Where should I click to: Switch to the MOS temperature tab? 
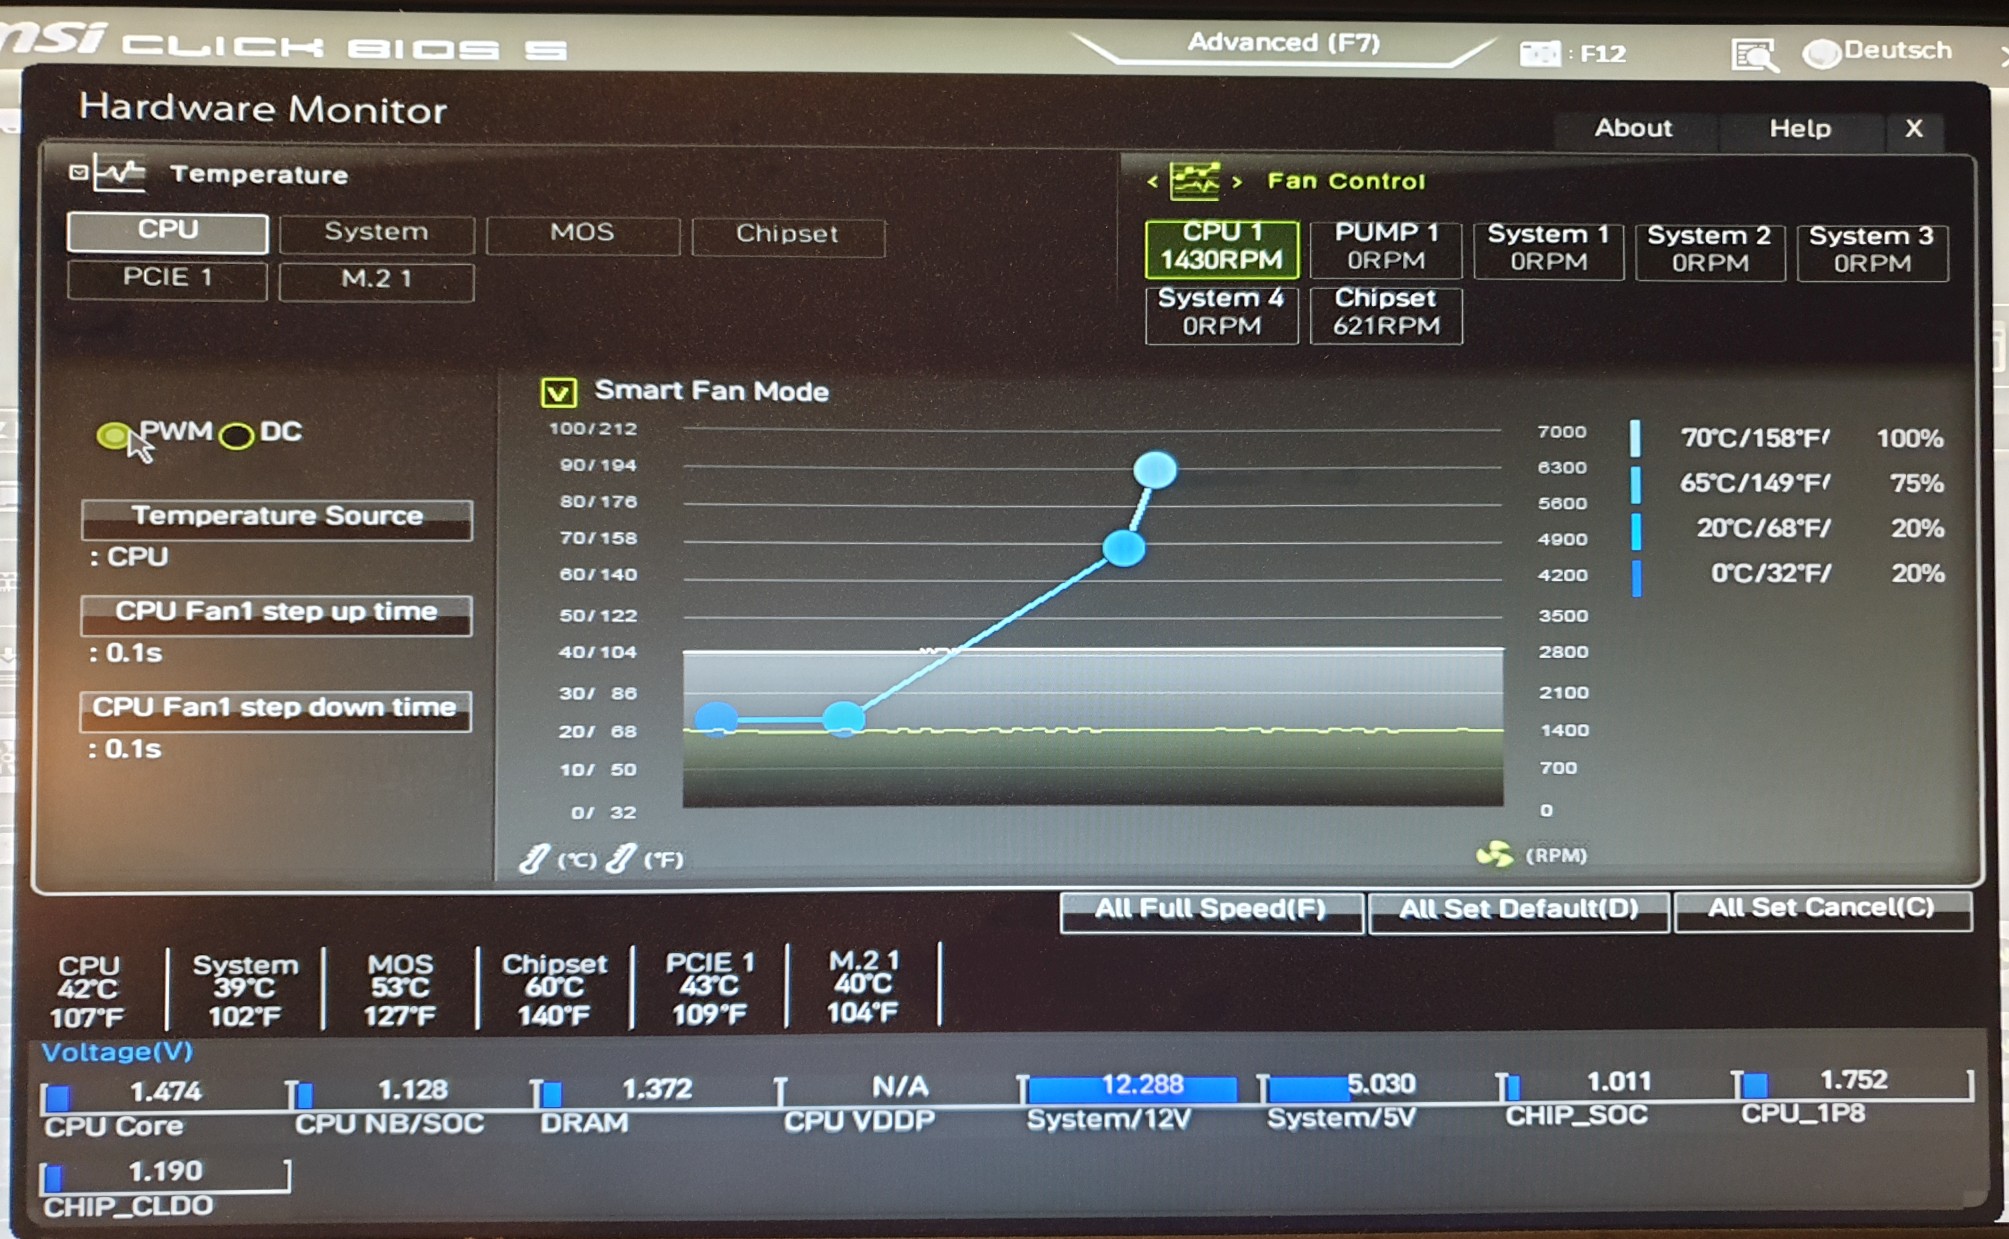coord(582,234)
